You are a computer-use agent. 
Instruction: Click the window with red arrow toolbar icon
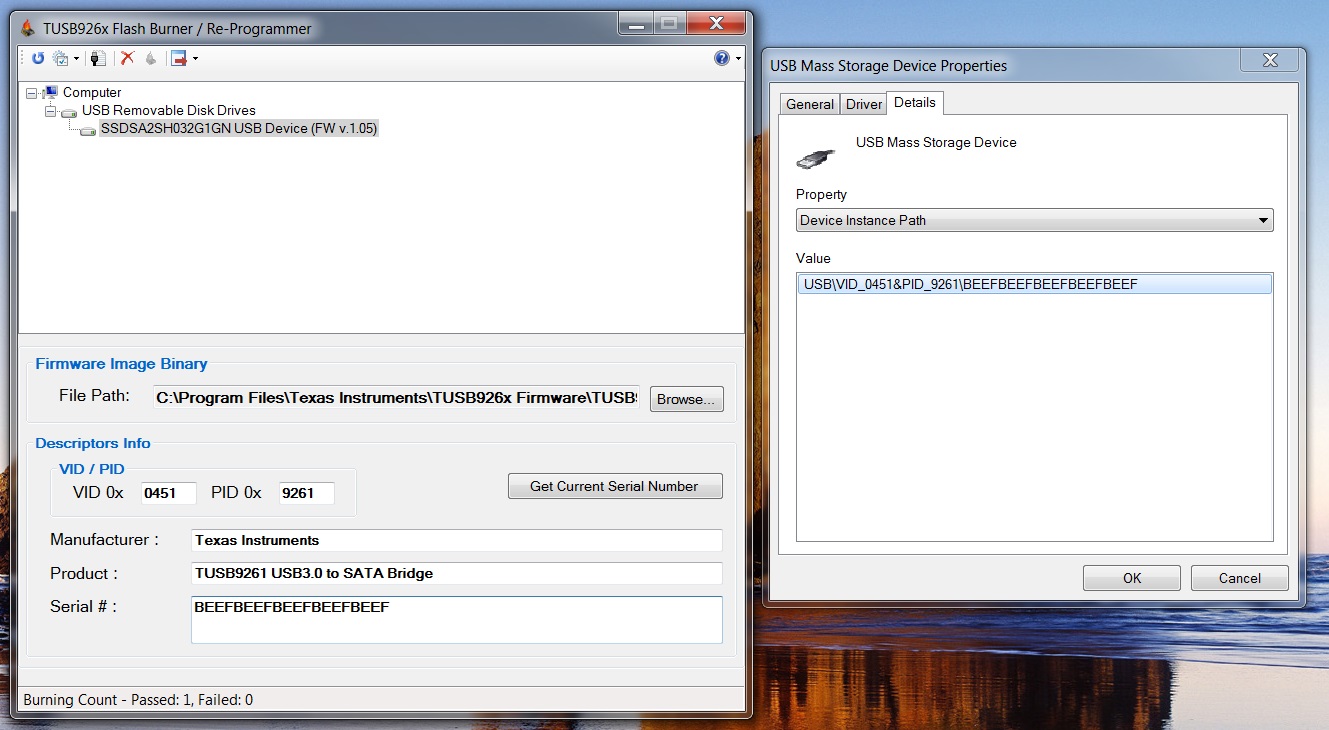(179, 59)
